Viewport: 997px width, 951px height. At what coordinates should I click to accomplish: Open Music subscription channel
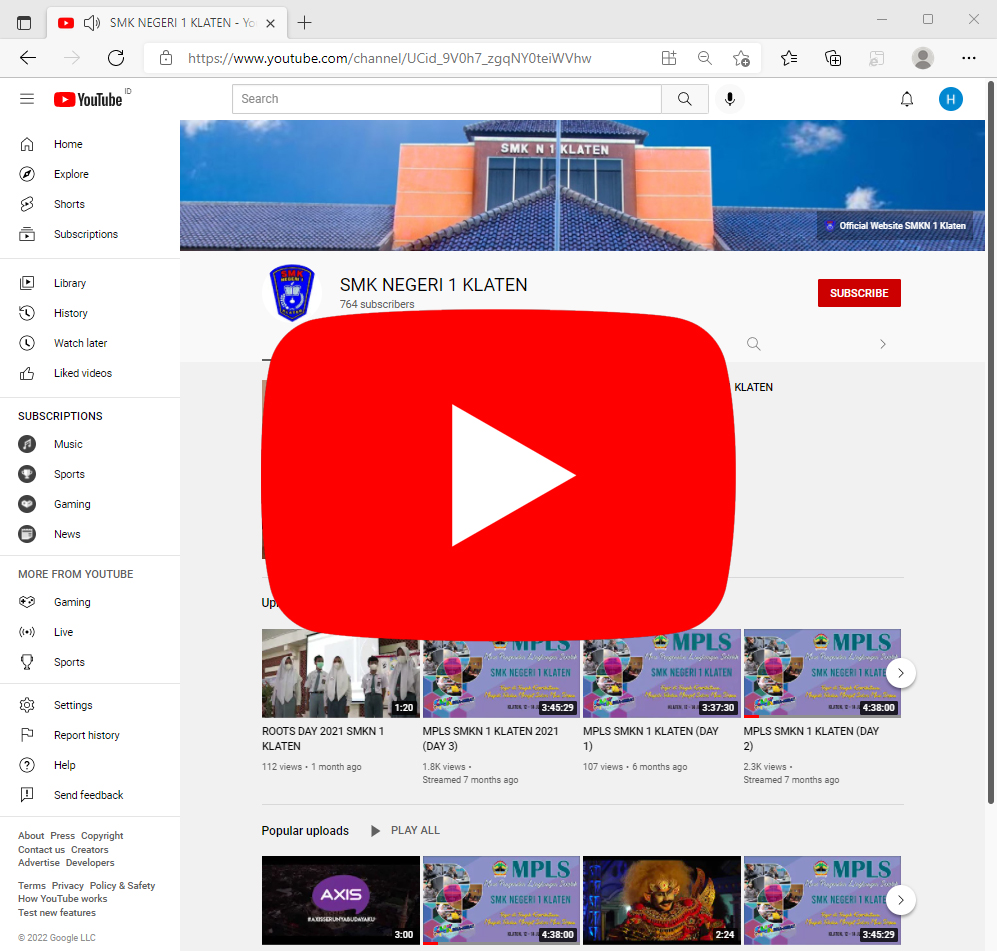pos(90,444)
